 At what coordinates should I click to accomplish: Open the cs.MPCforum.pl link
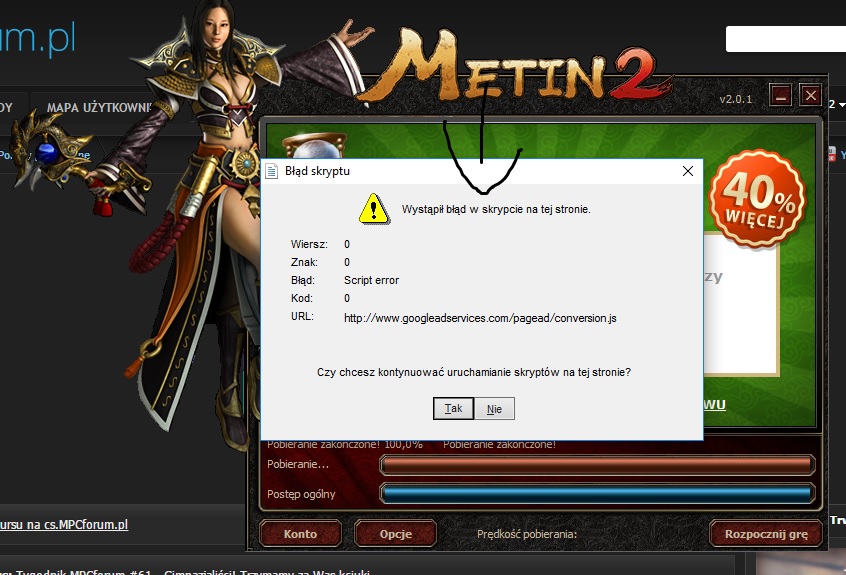[x=64, y=524]
